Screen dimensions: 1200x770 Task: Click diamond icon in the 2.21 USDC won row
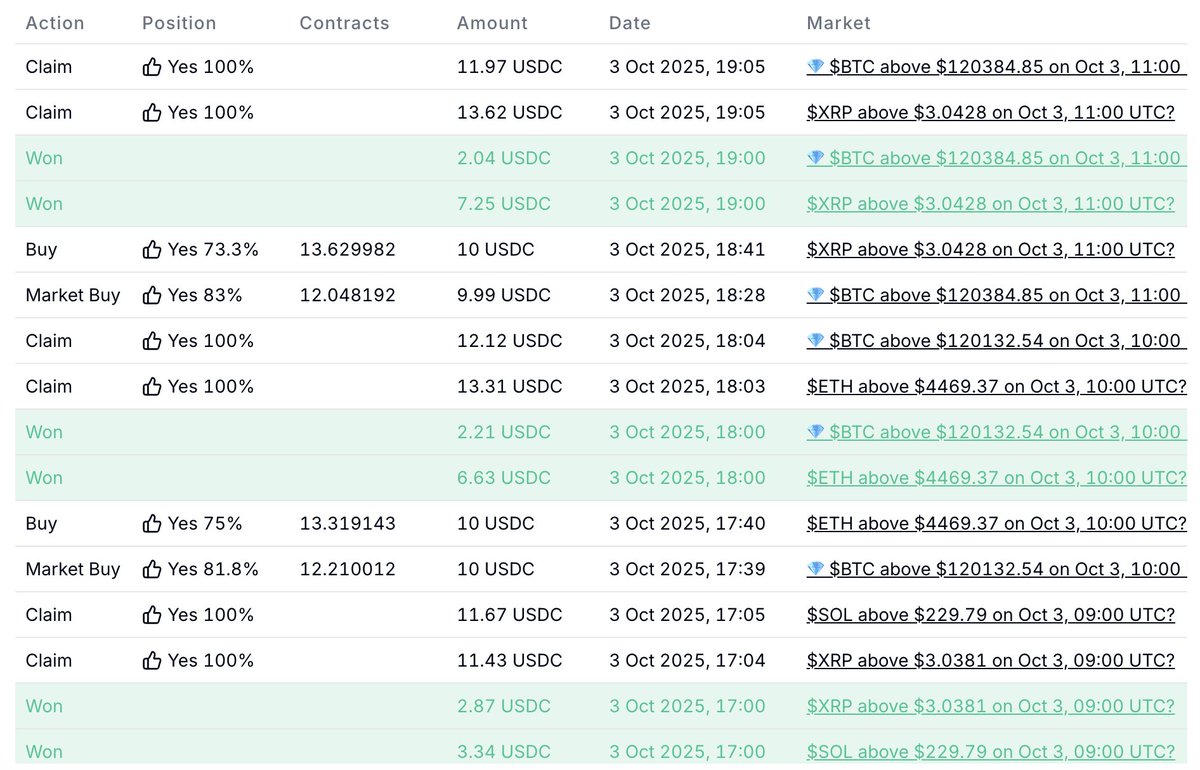click(x=816, y=432)
